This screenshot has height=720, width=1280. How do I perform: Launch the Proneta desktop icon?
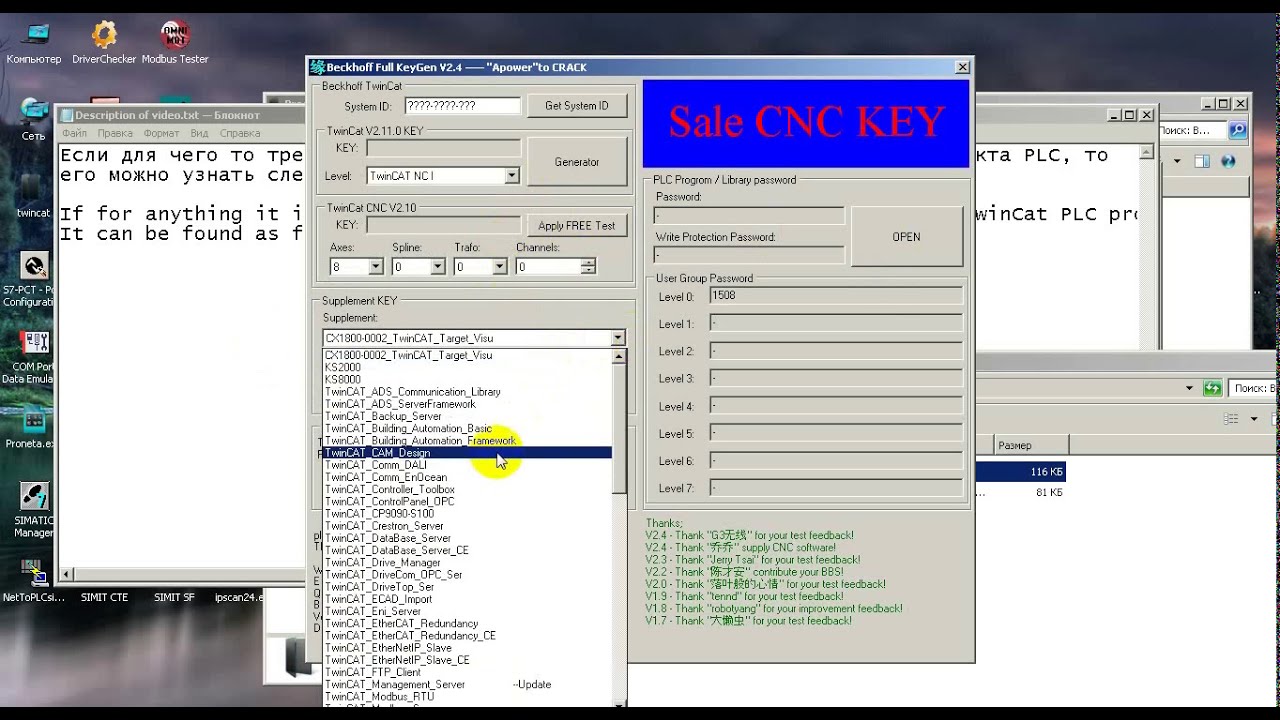pos(34,430)
